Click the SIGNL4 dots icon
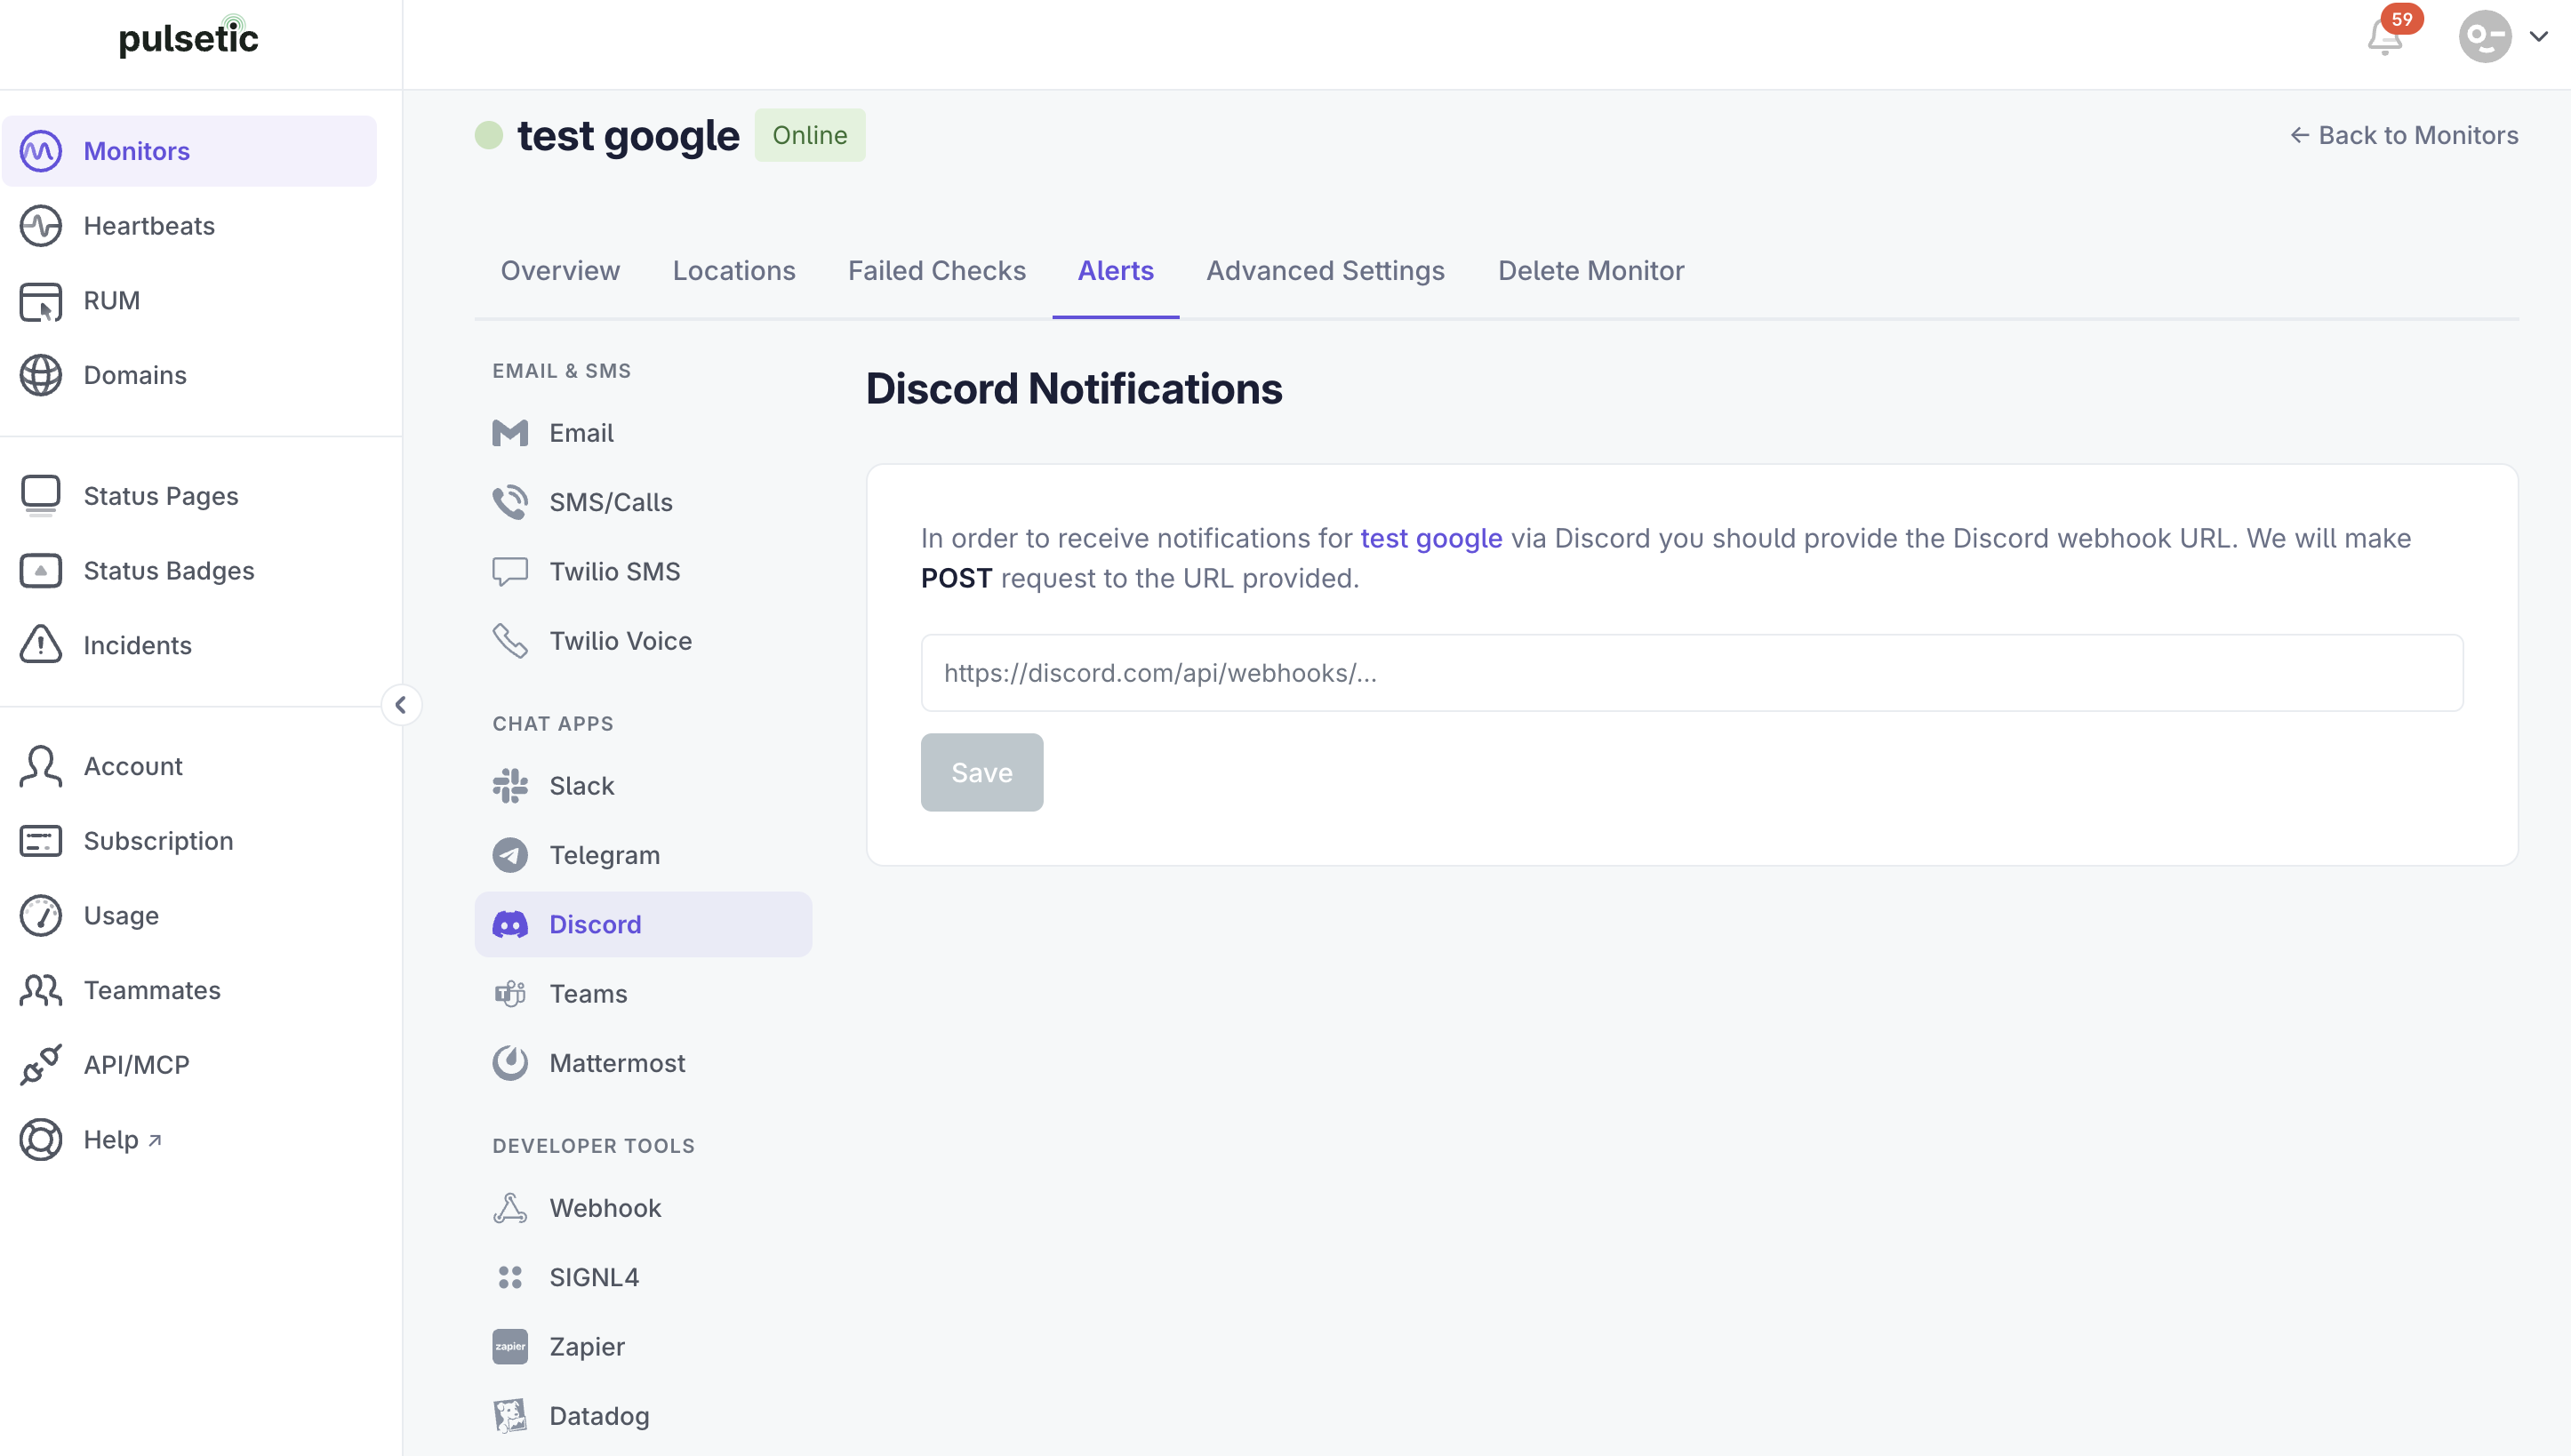 click(510, 1278)
